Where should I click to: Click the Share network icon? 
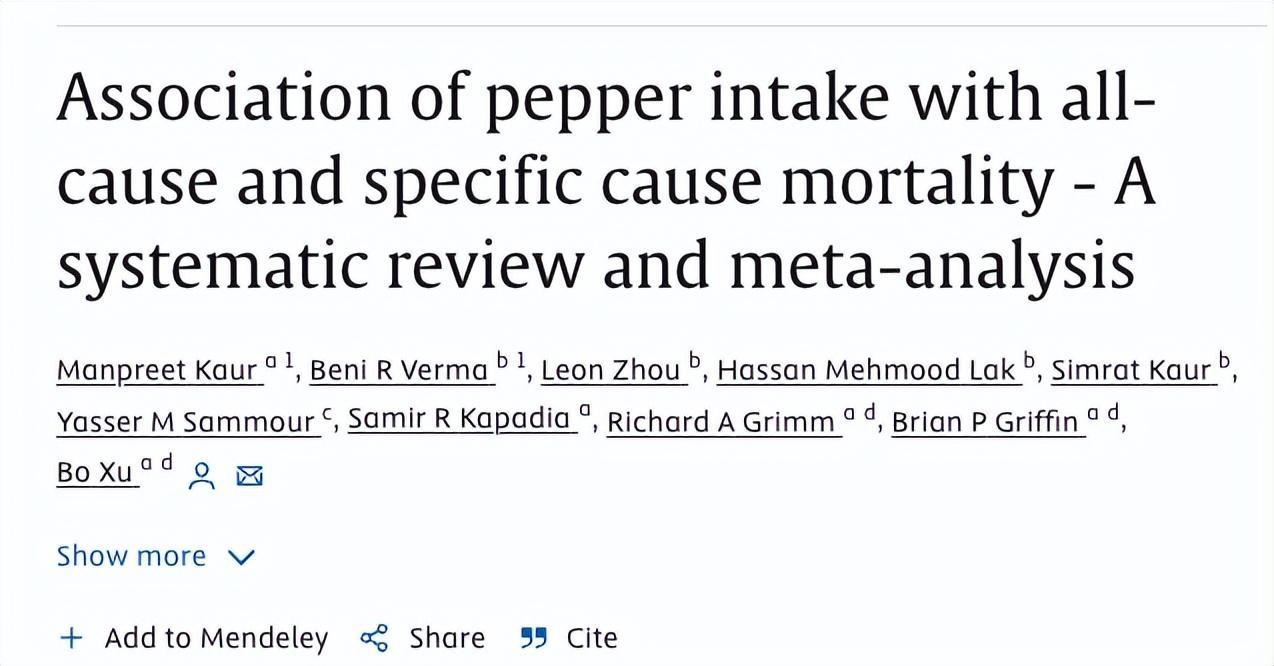pyautogui.click(x=374, y=638)
